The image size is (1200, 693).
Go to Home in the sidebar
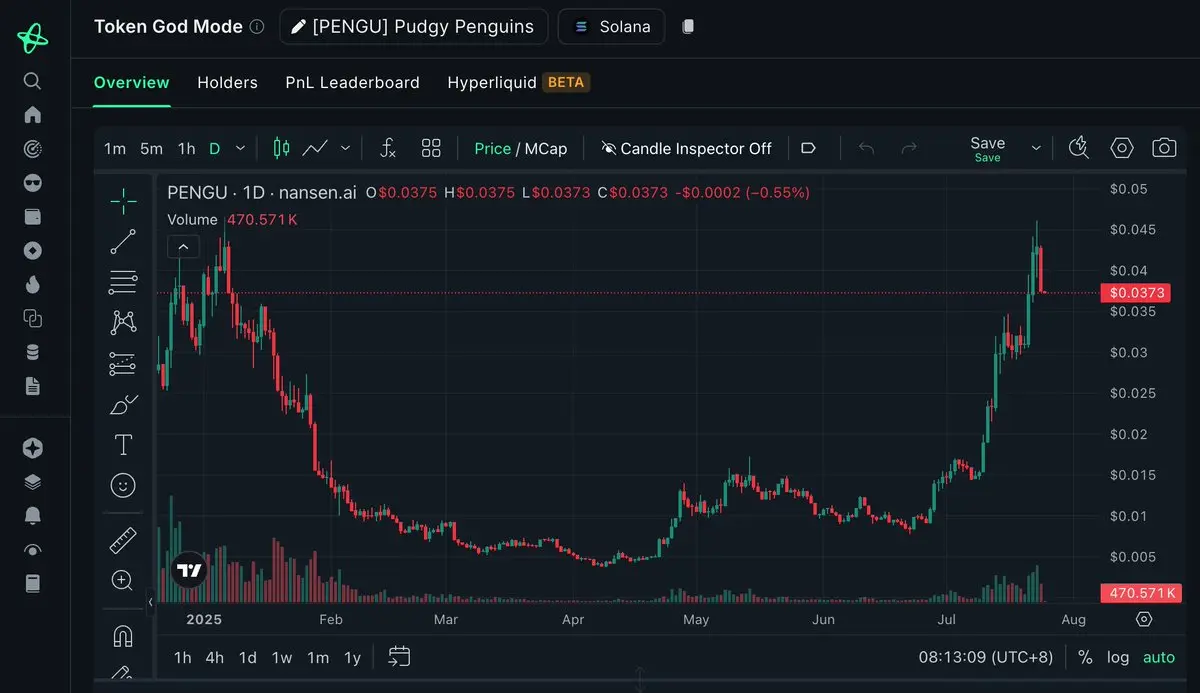[x=32, y=115]
